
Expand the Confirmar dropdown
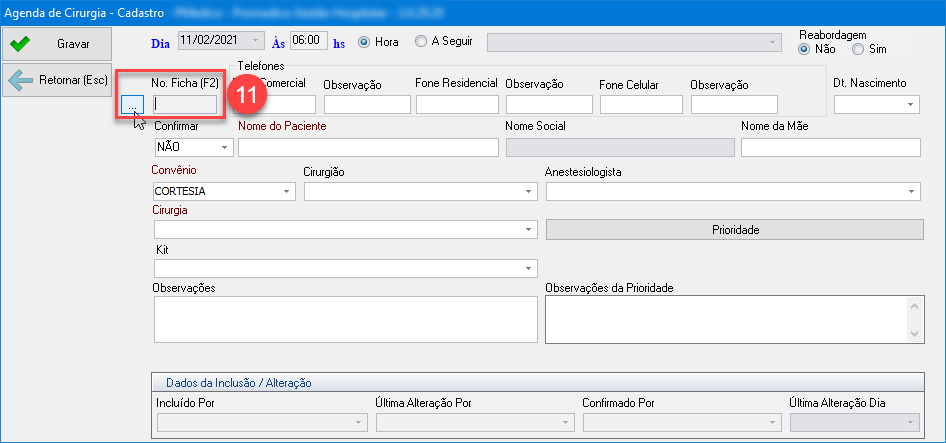point(224,147)
